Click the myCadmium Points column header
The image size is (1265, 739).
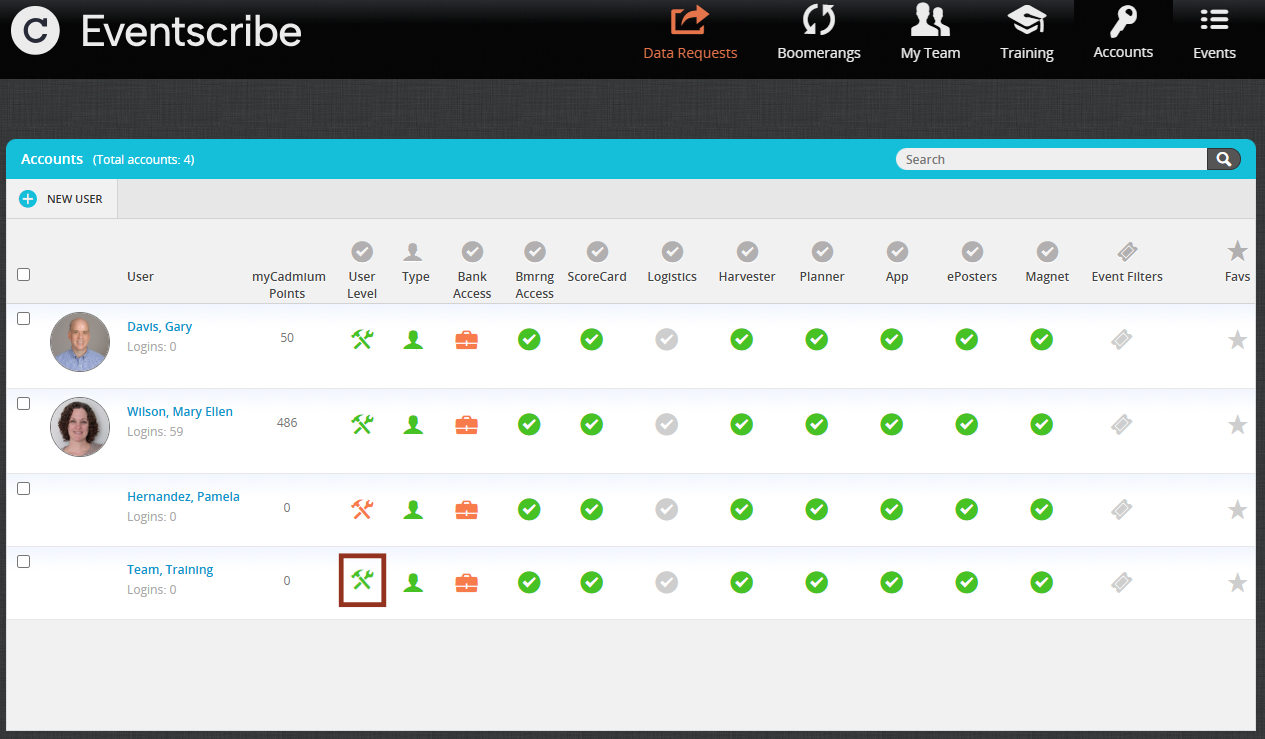(x=288, y=285)
